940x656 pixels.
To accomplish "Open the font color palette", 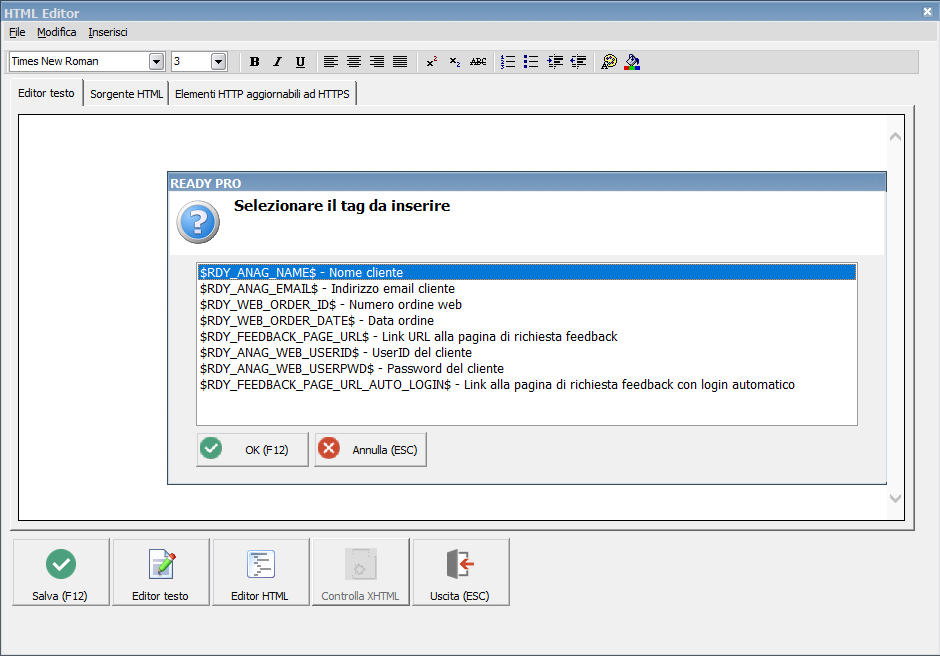I will (608, 62).
